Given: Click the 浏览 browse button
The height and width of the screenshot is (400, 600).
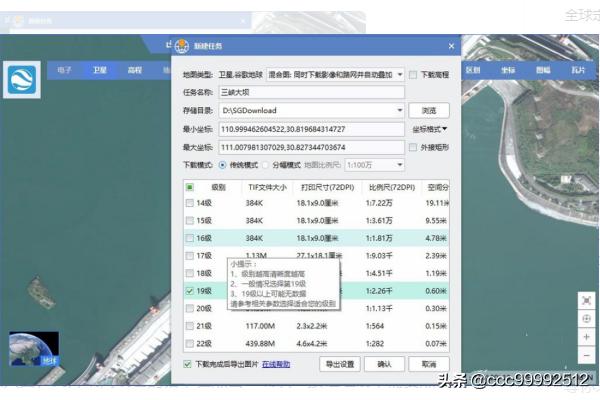Looking at the screenshot, I should [429, 110].
